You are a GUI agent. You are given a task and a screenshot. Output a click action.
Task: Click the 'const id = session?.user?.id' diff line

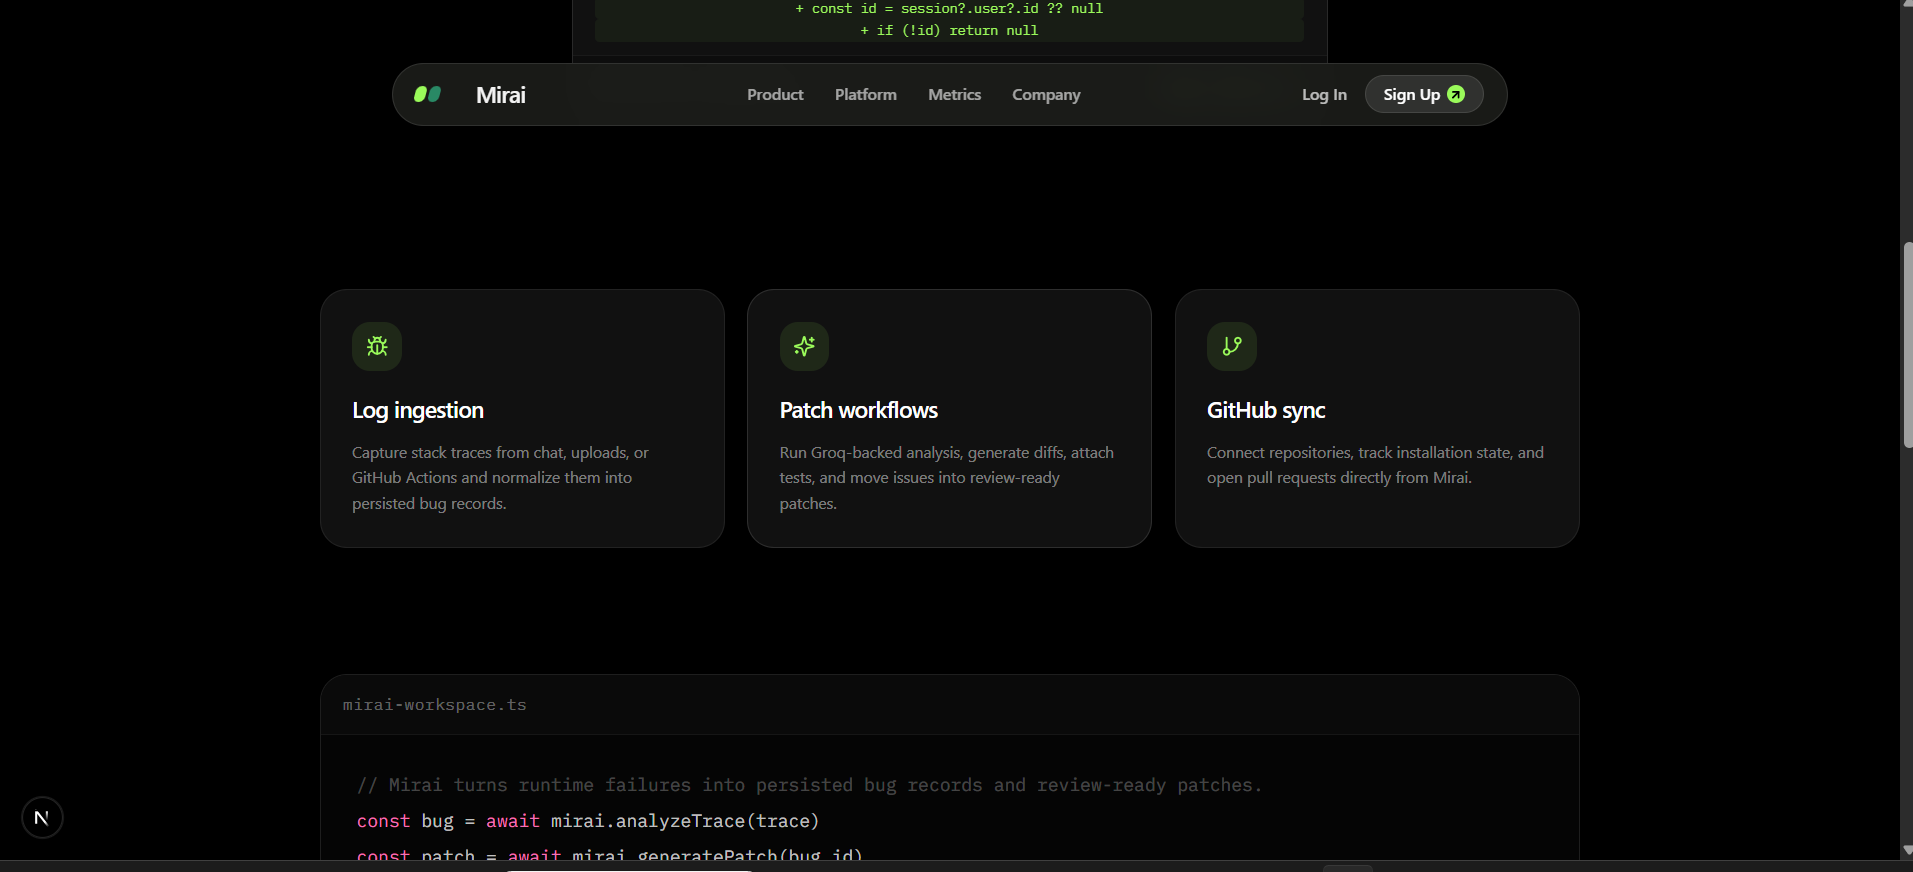pyautogui.click(x=949, y=8)
